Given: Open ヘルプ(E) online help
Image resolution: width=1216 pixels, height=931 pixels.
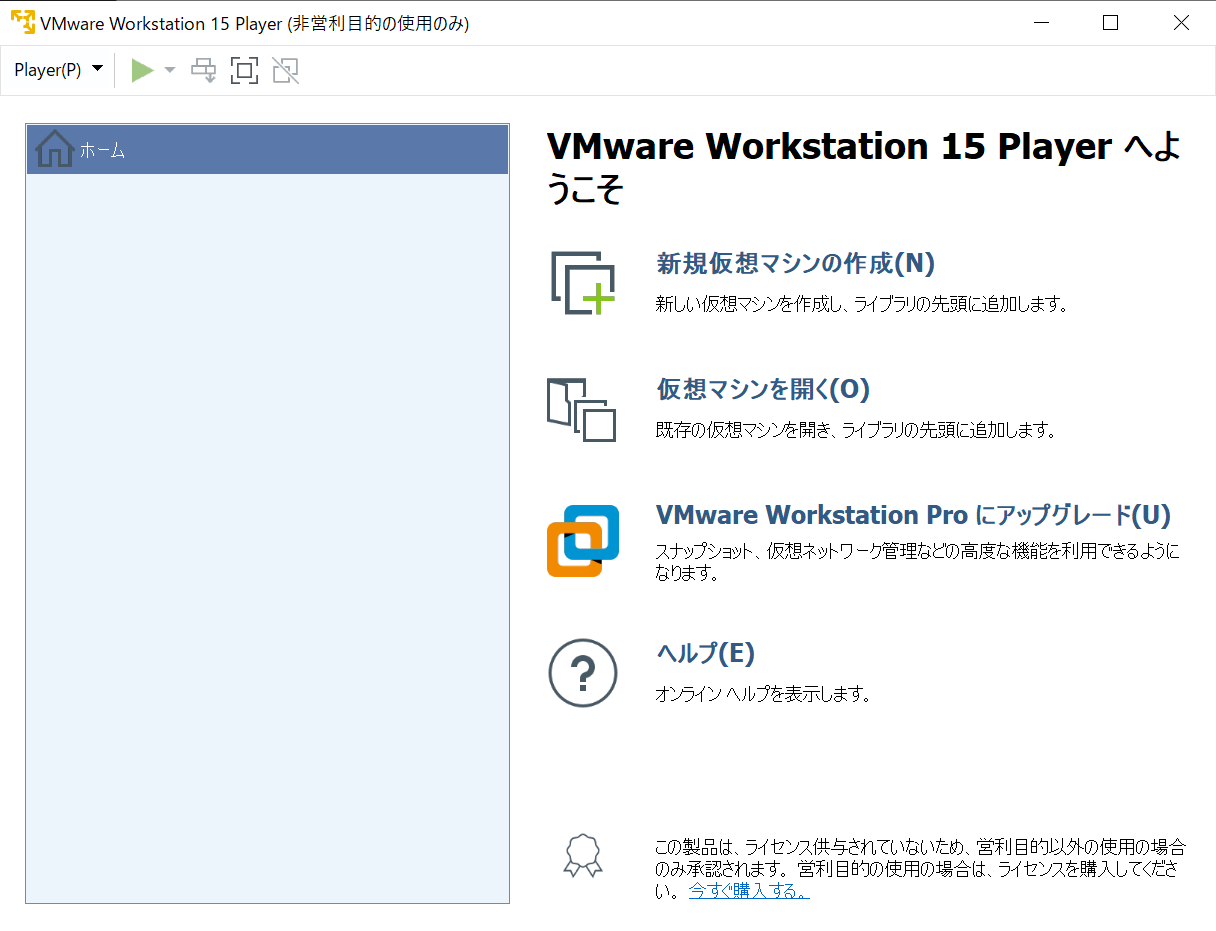Looking at the screenshot, I should [704, 652].
